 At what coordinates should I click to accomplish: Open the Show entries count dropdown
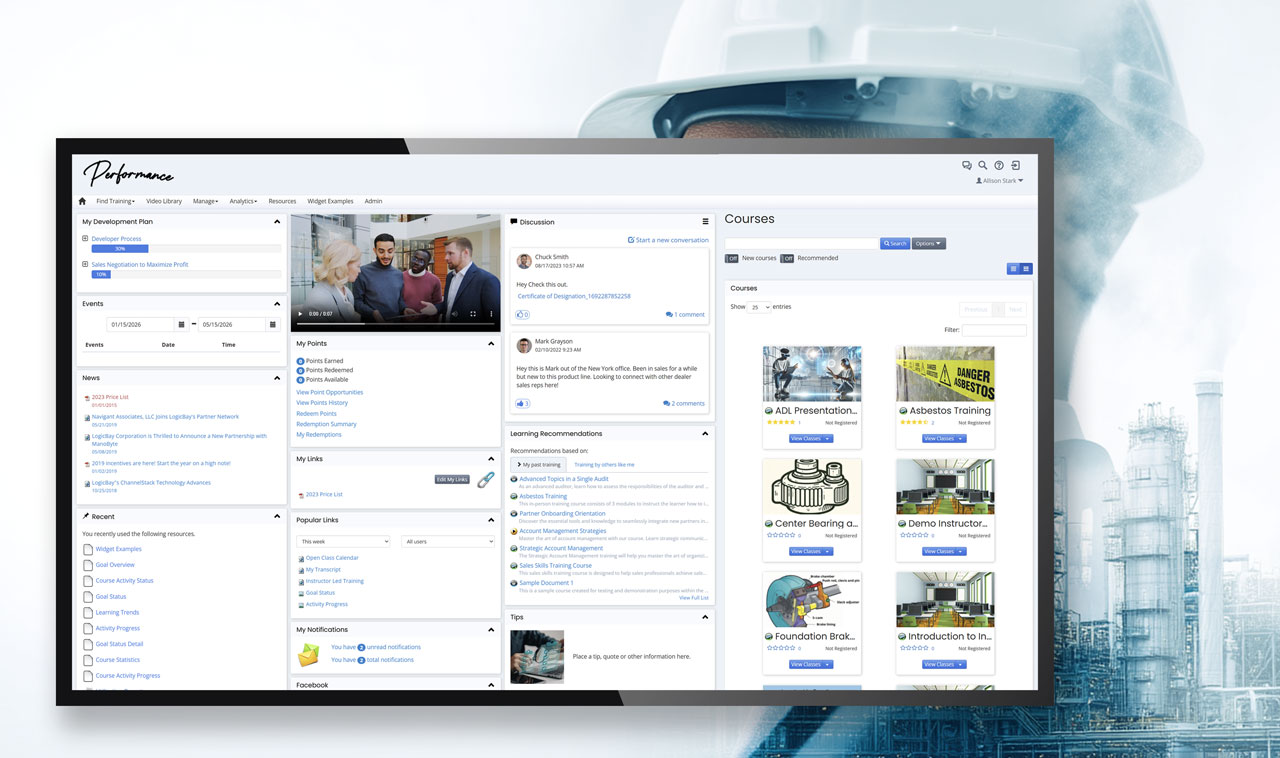(760, 307)
